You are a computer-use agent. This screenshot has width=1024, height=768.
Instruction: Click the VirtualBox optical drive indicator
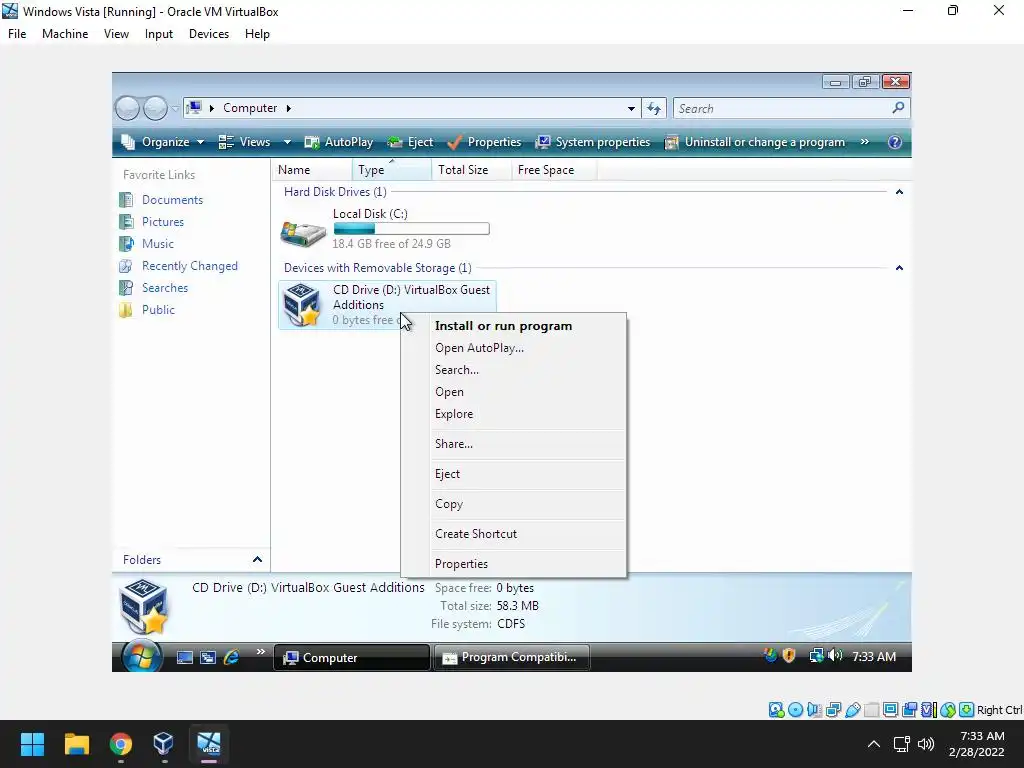coord(795,710)
